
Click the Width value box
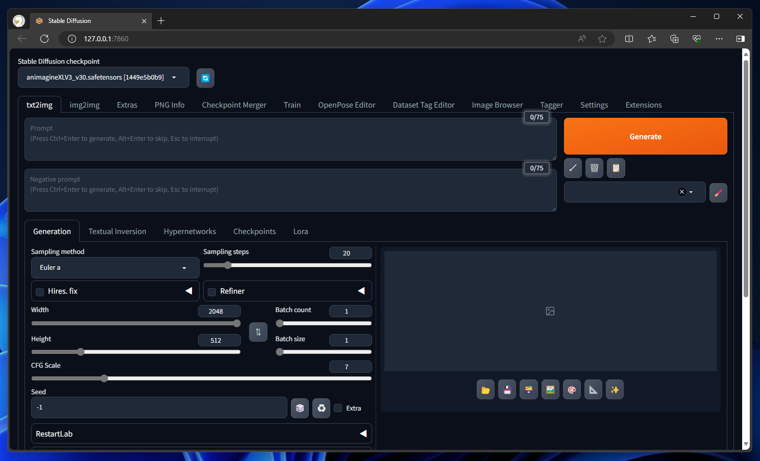pyautogui.click(x=219, y=311)
